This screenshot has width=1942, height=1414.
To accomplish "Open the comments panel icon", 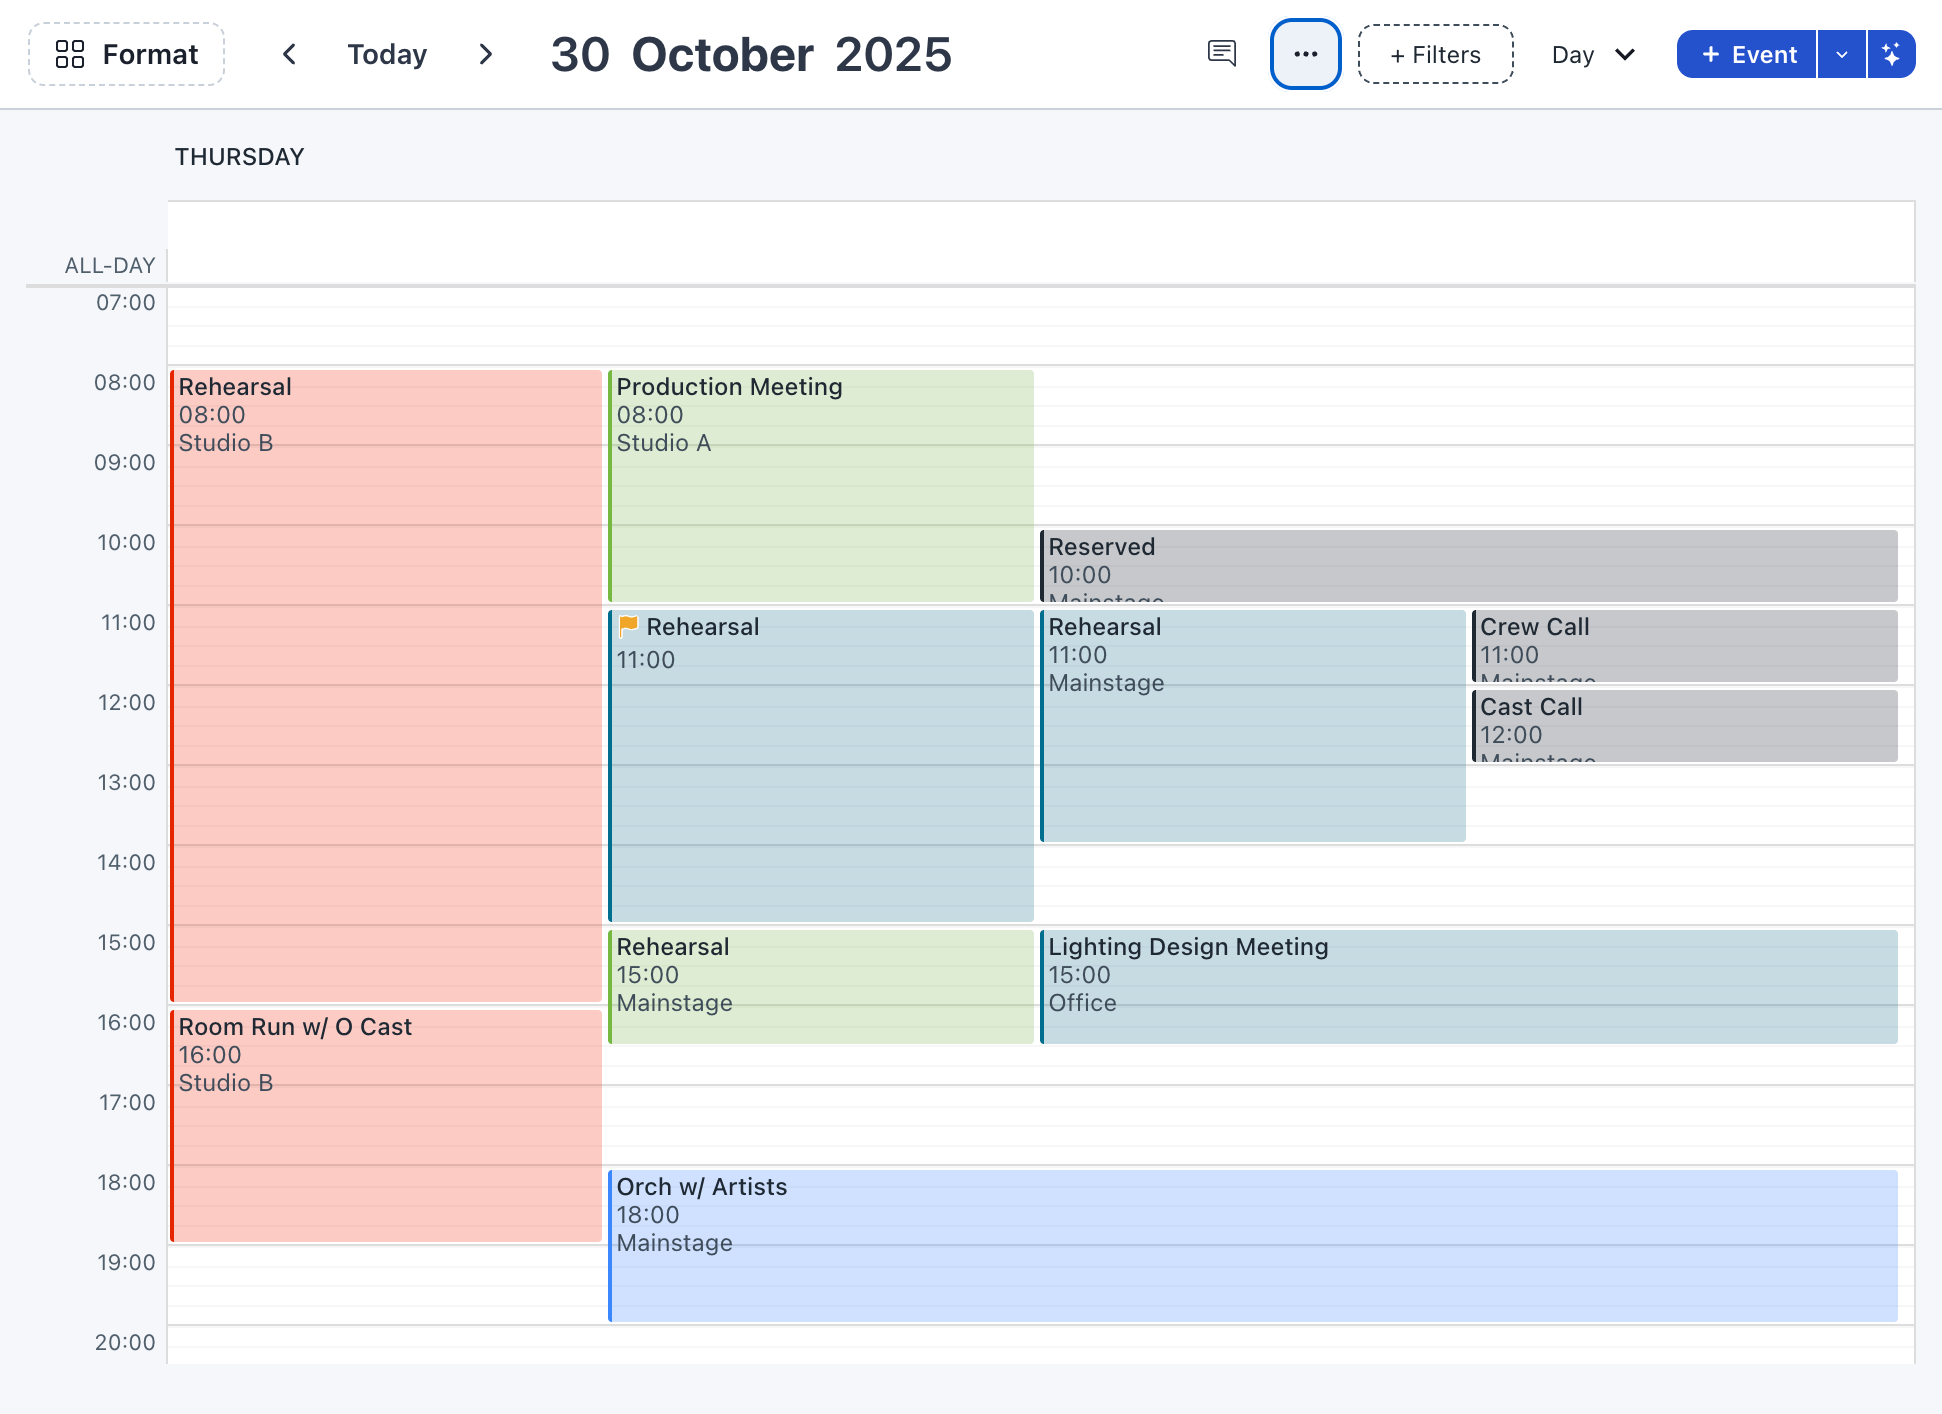I will pos(1222,53).
